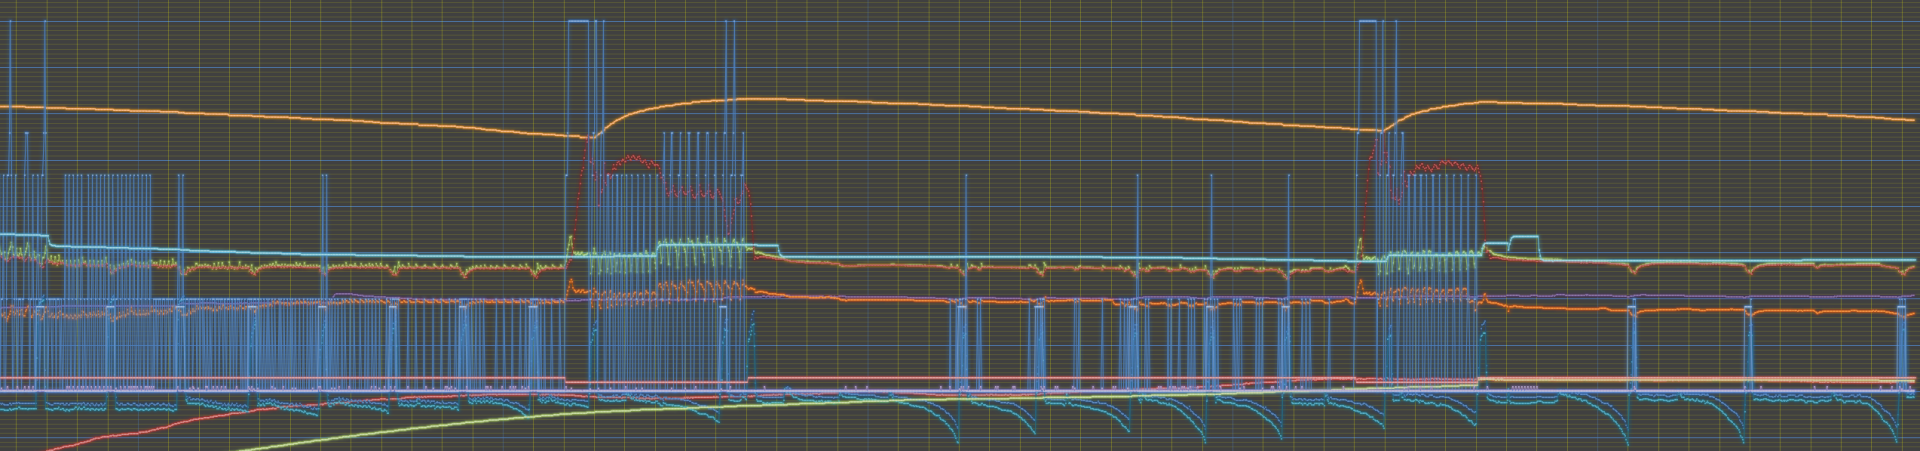Select the orange curve's lowest point before first rise
1920x451 pixels.
(x=588, y=138)
